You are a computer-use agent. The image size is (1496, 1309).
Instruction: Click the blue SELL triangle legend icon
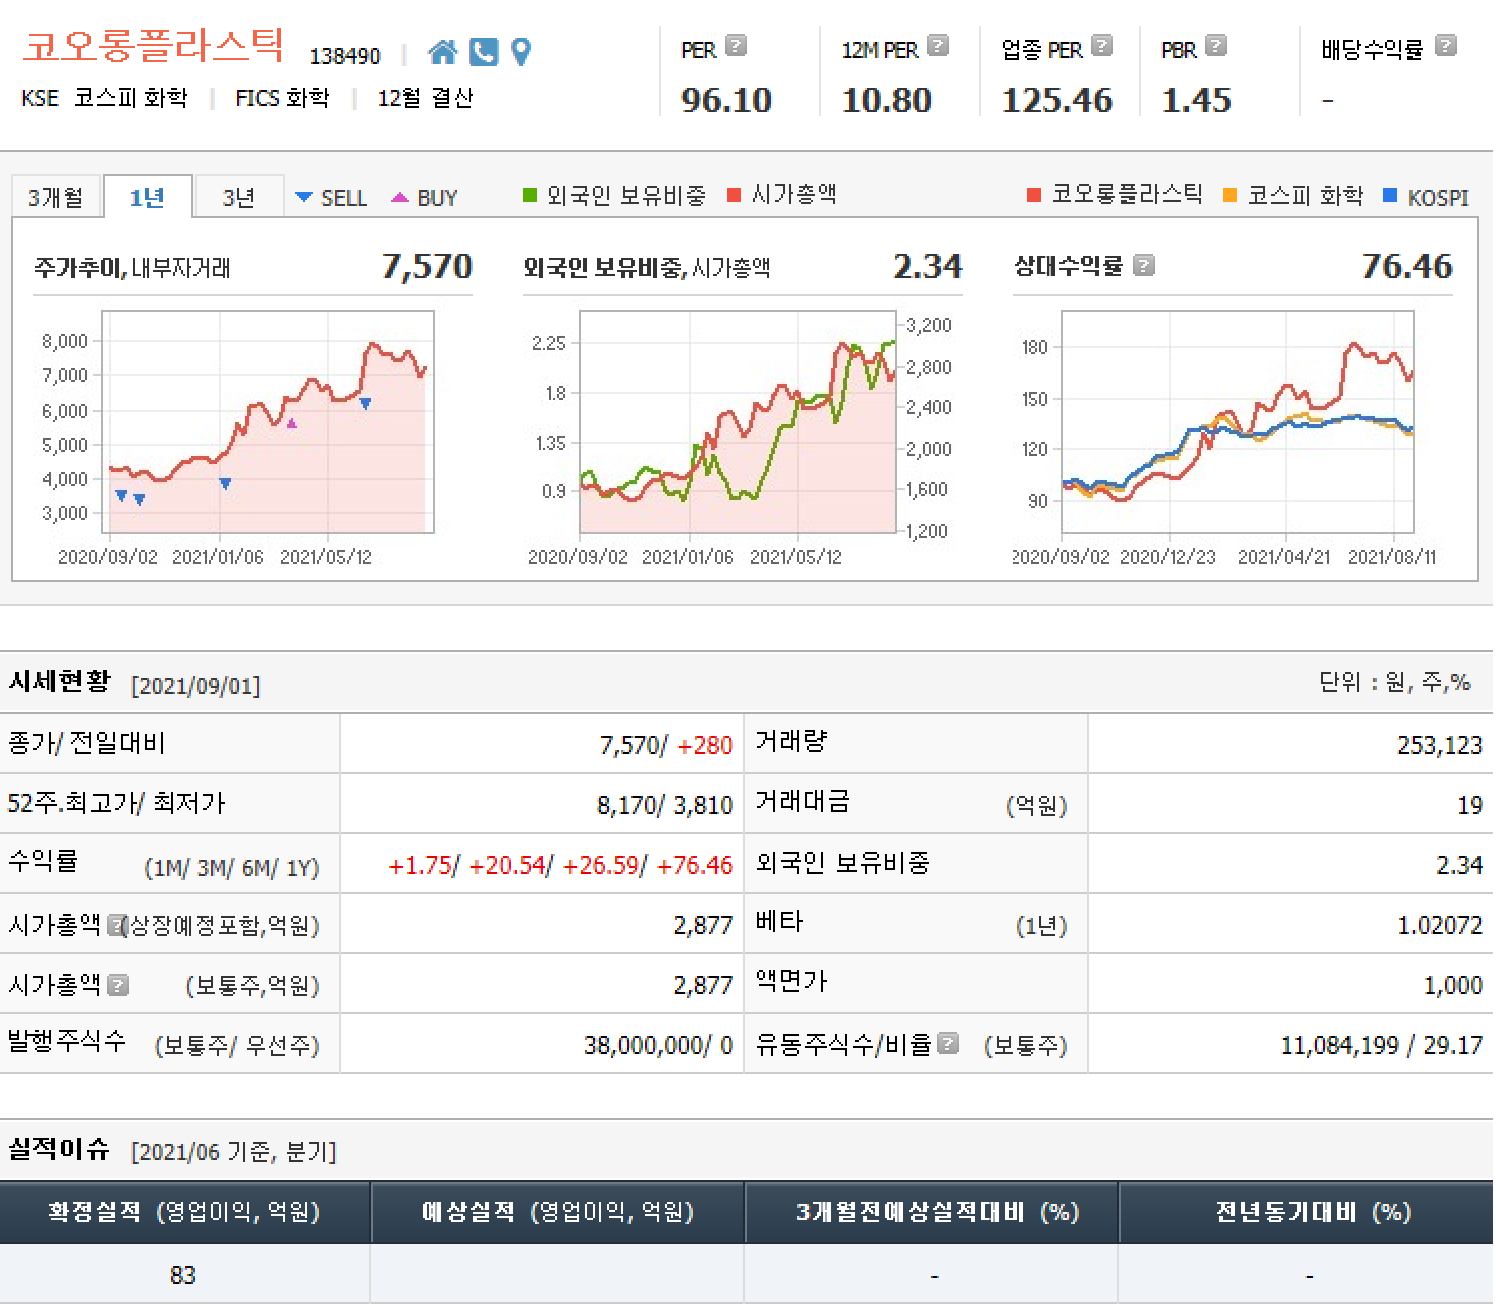pyautogui.click(x=304, y=198)
